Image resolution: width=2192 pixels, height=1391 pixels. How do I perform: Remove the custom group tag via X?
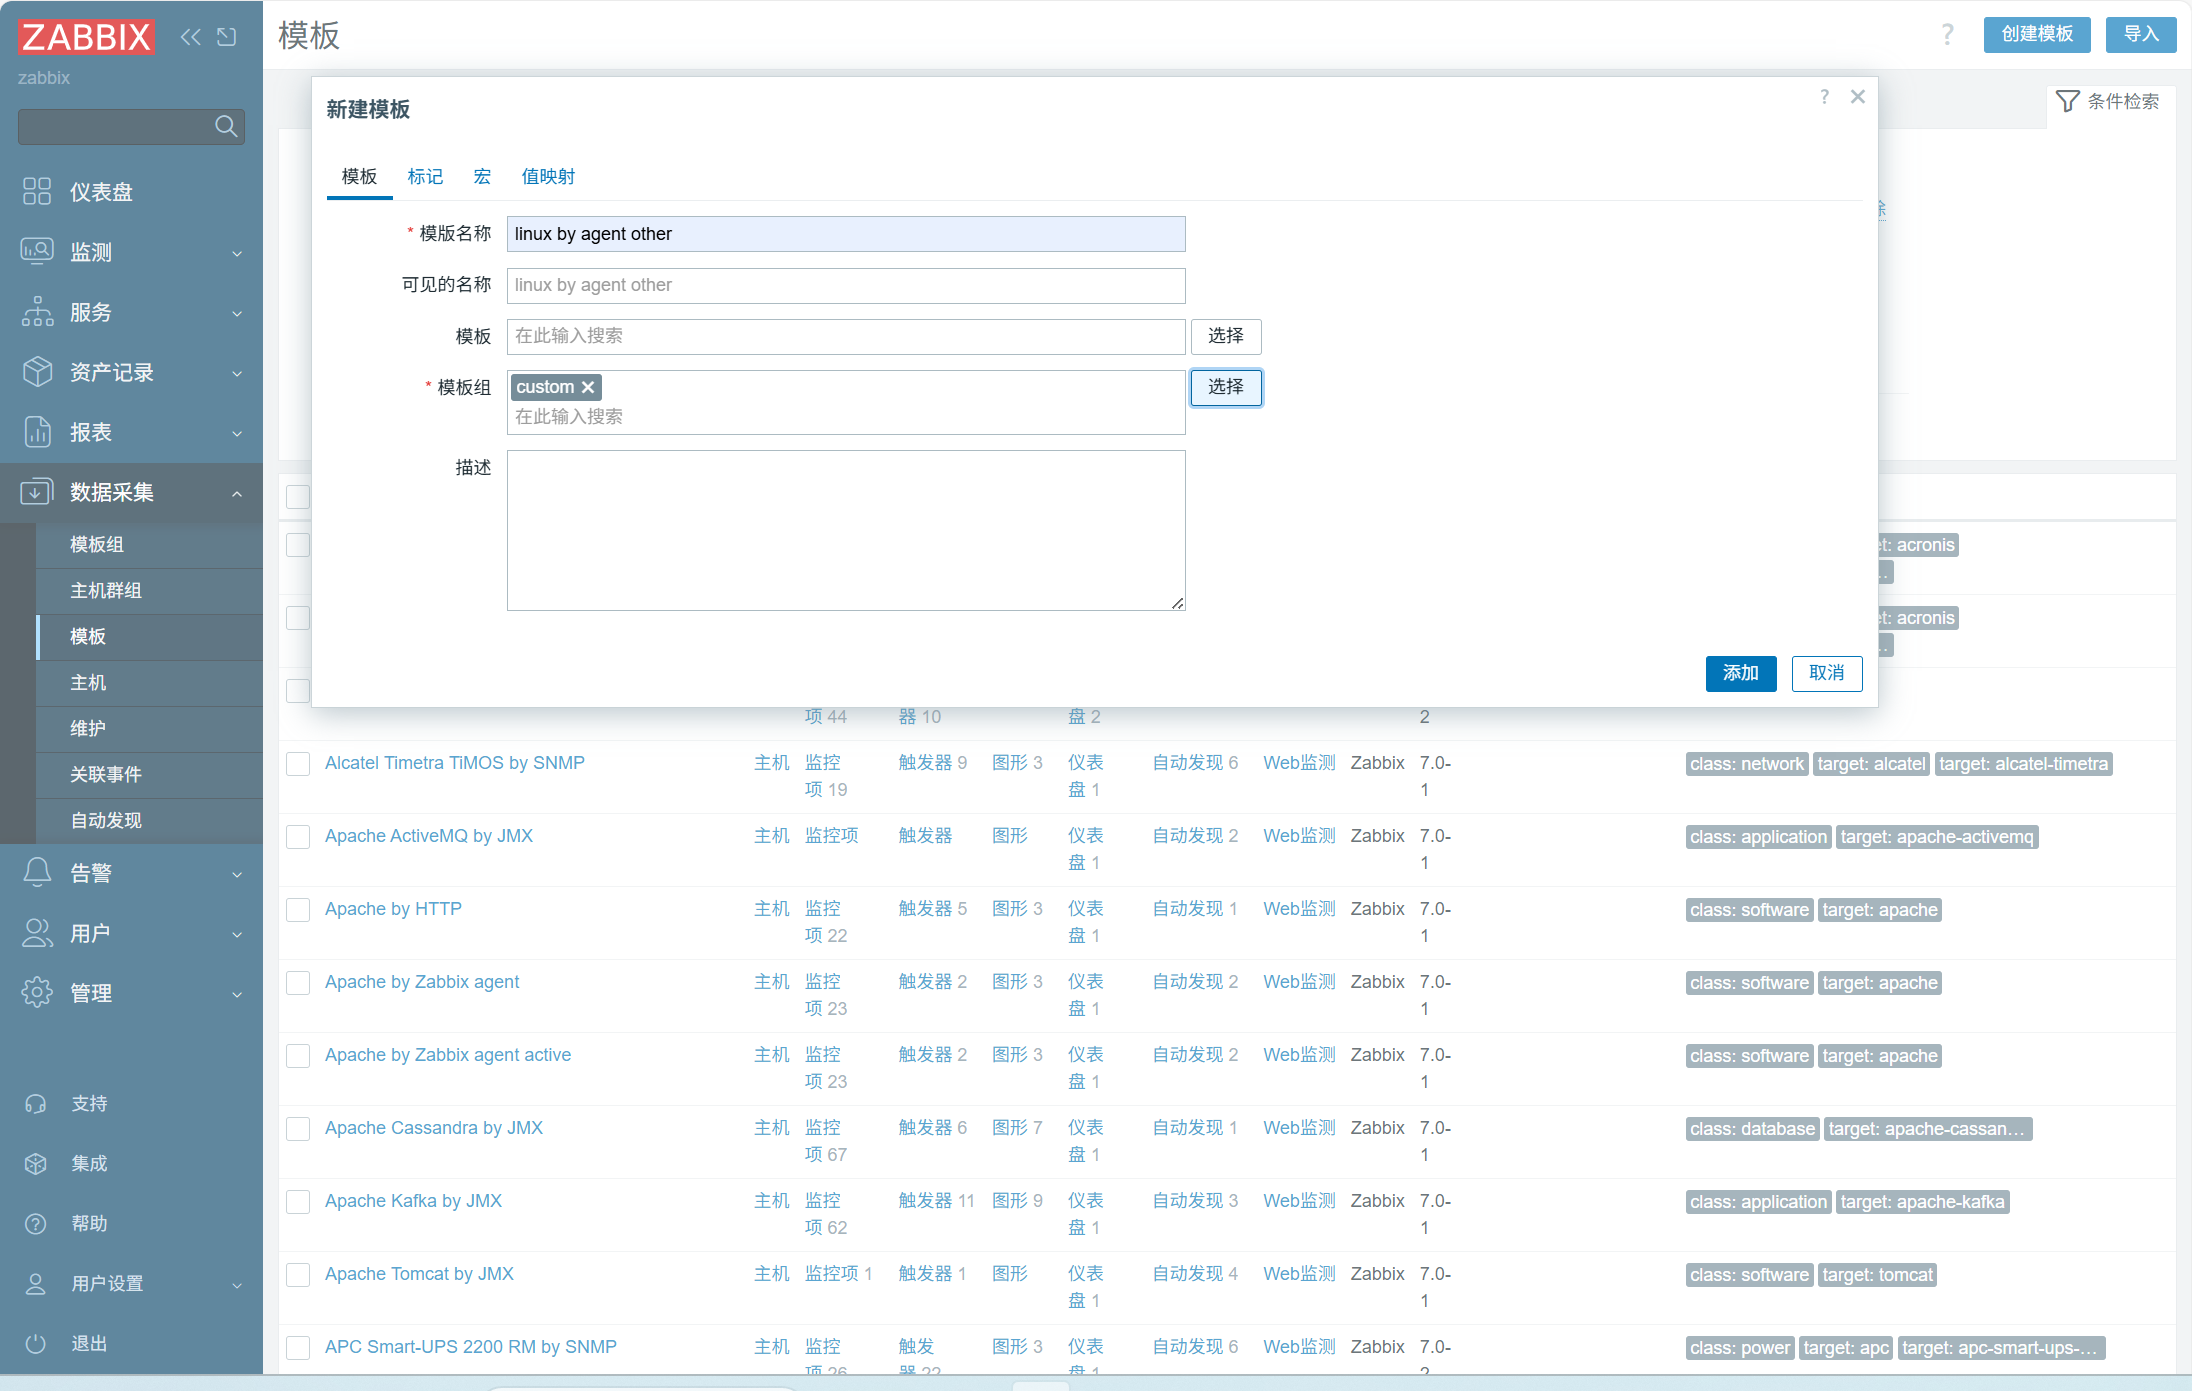[588, 387]
